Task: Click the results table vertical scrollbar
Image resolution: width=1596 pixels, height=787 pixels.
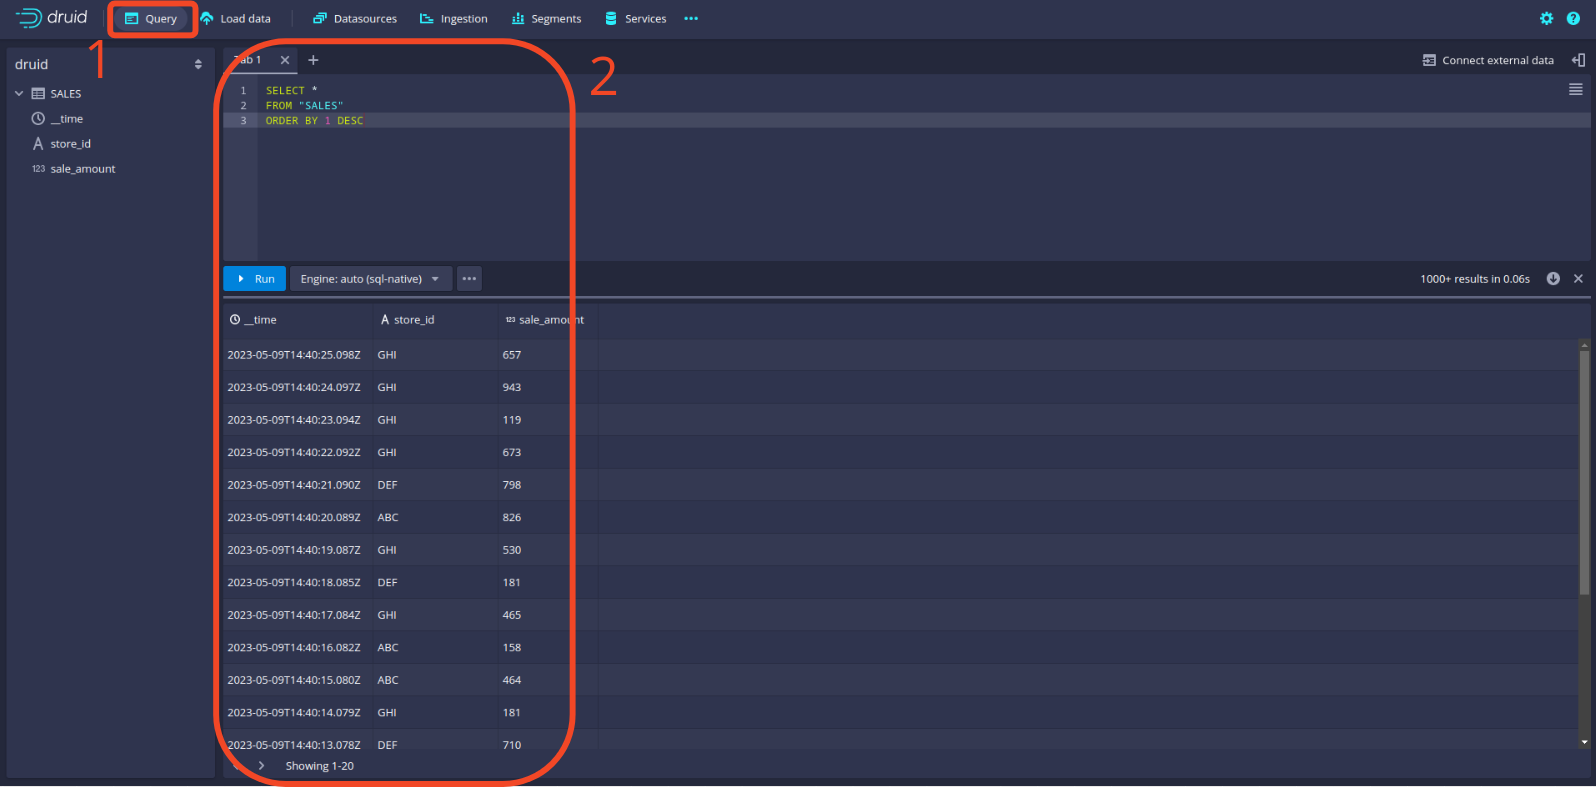Action: (x=1584, y=470)
